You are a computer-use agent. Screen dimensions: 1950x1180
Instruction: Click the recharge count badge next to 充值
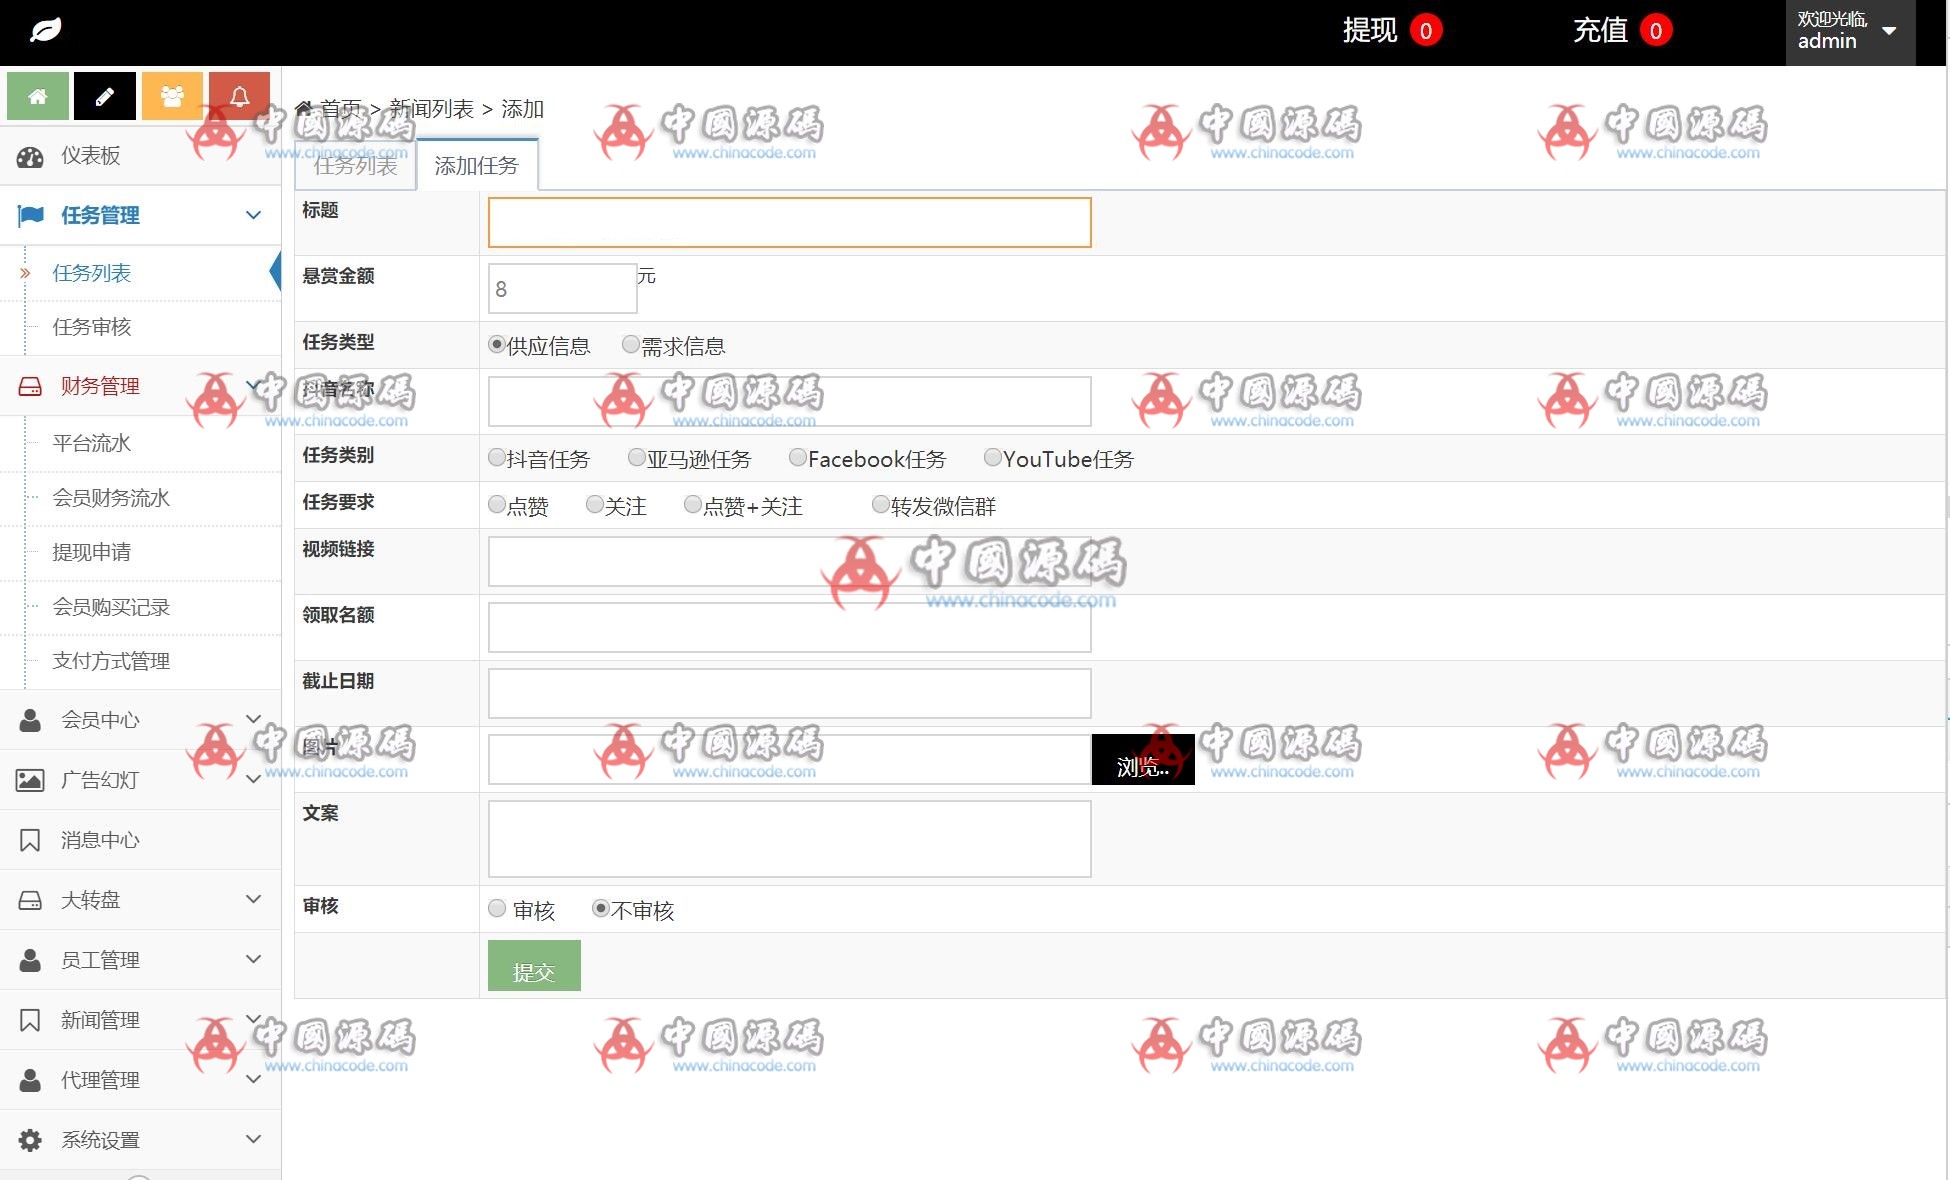[x=1656, y=31]
